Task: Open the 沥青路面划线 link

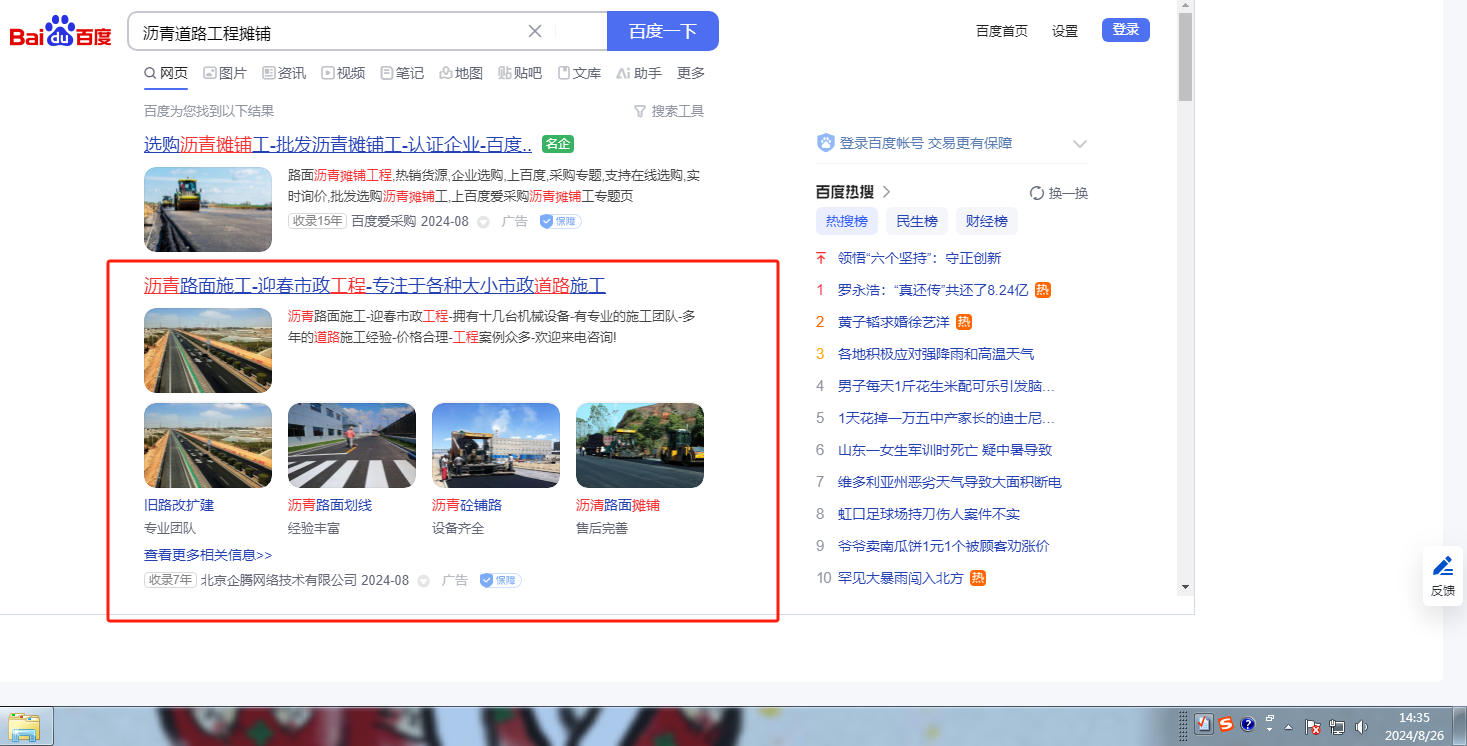Action: point(330,505)
